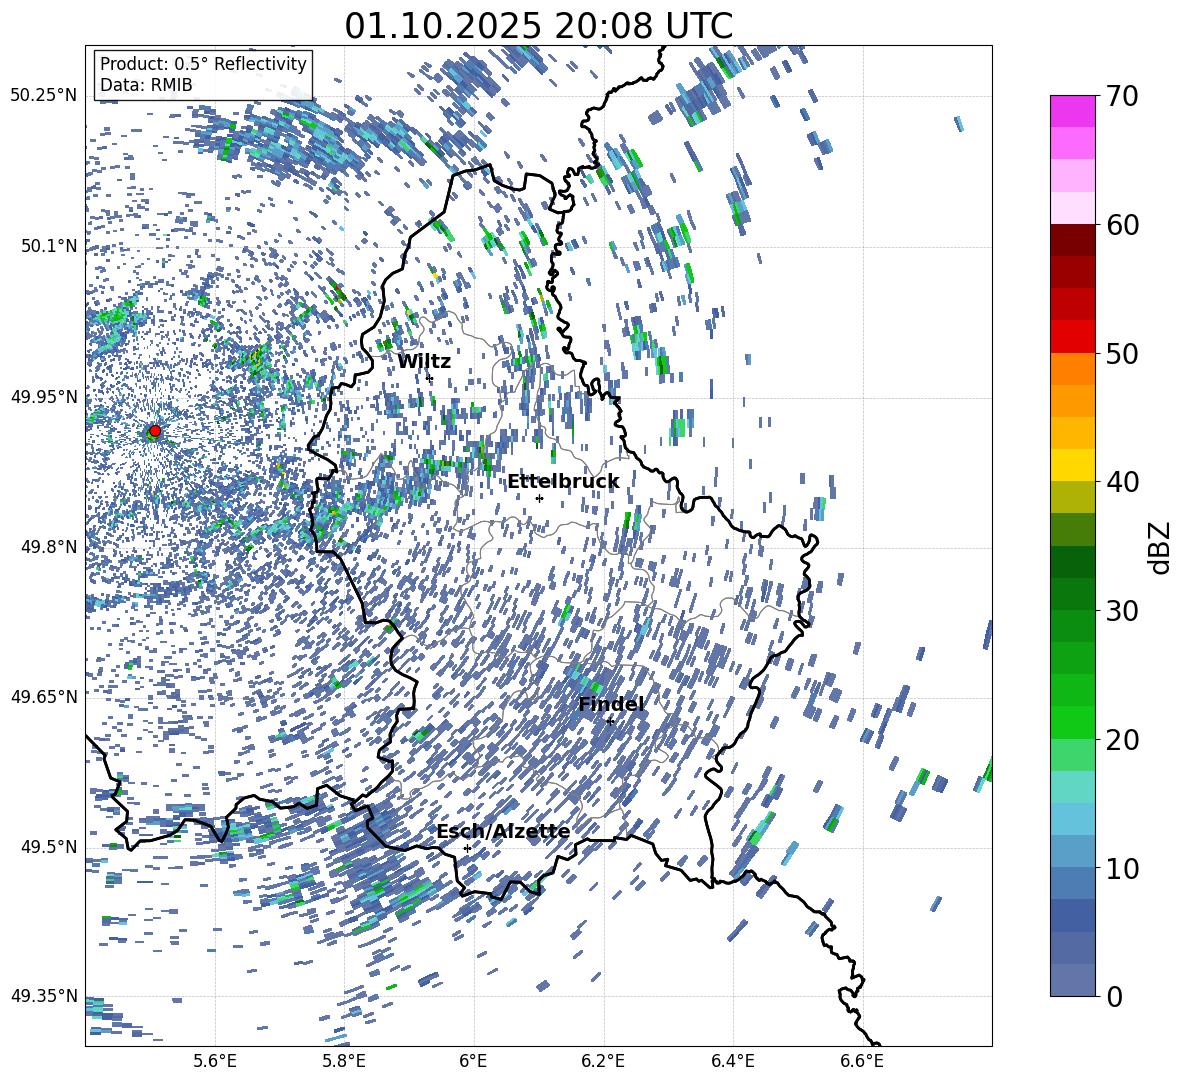Select the Wiltz city label
The image size is (1184, 1081).
pos(424,361)
